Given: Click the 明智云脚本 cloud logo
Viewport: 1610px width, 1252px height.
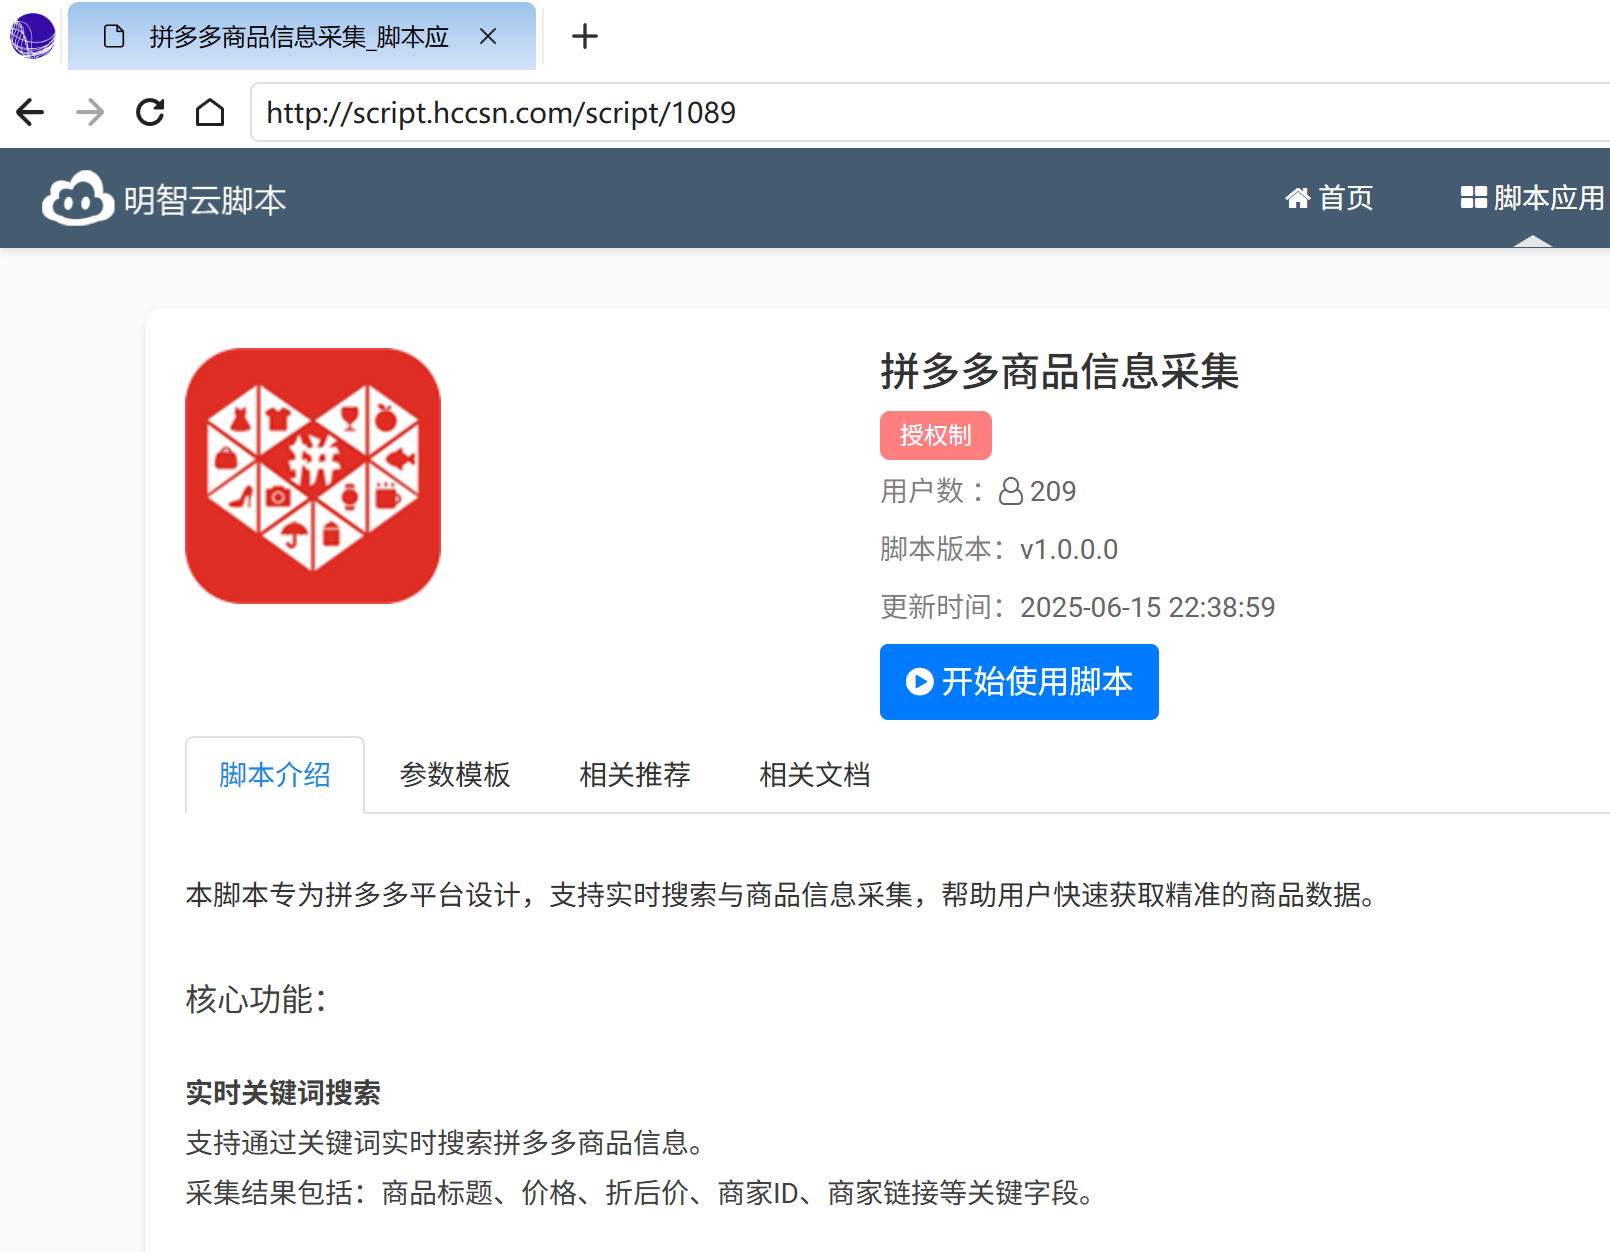Looking at the screenshot, I should (x=78, y=198).
